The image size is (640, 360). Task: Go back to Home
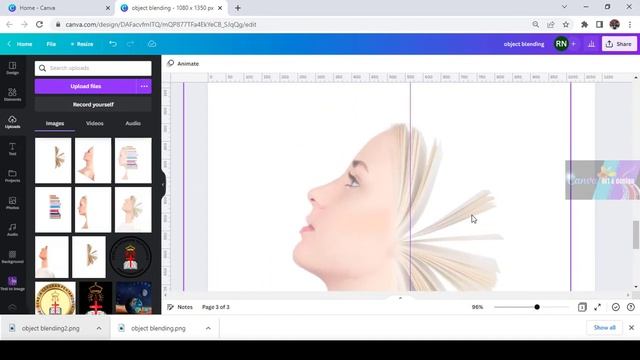[20, 44]
